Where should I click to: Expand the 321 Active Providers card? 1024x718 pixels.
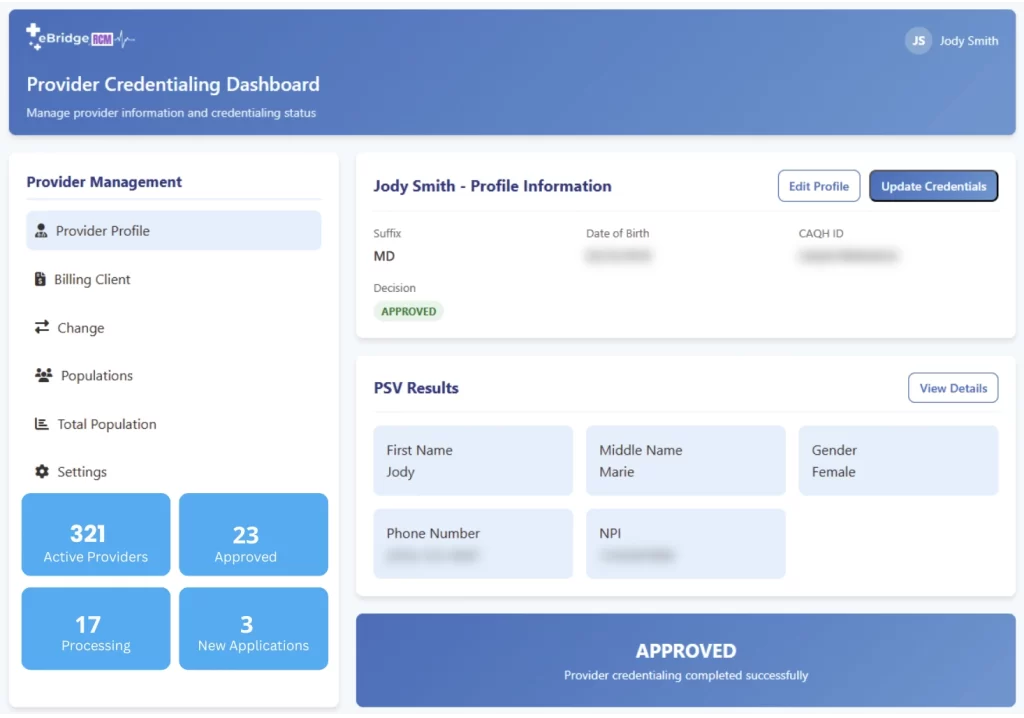point(95,534)
